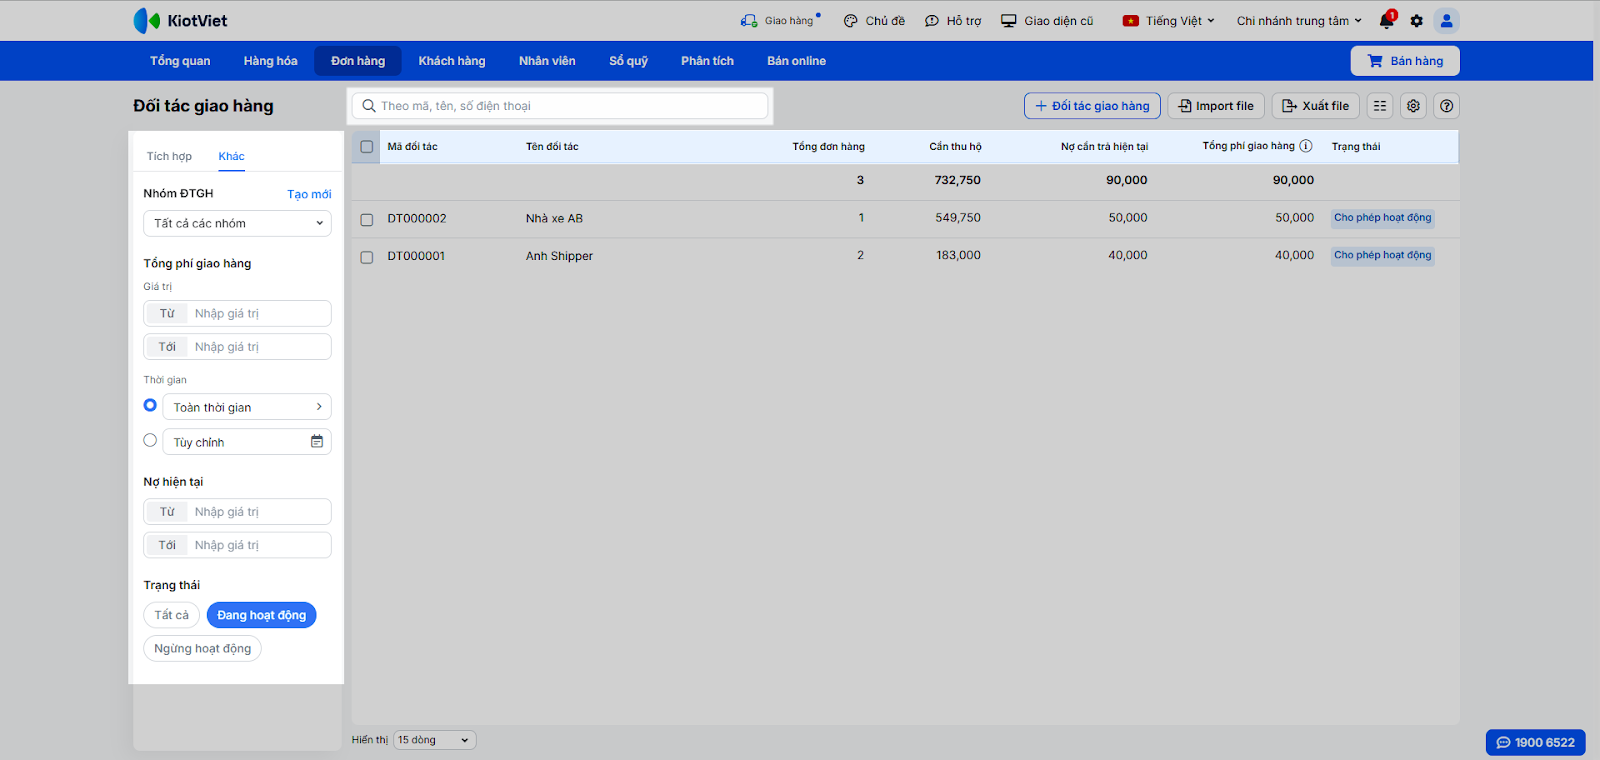Click partner name Anh Shipper
This screenshot has height=760, width=1600.
click(x=559, y=256)
